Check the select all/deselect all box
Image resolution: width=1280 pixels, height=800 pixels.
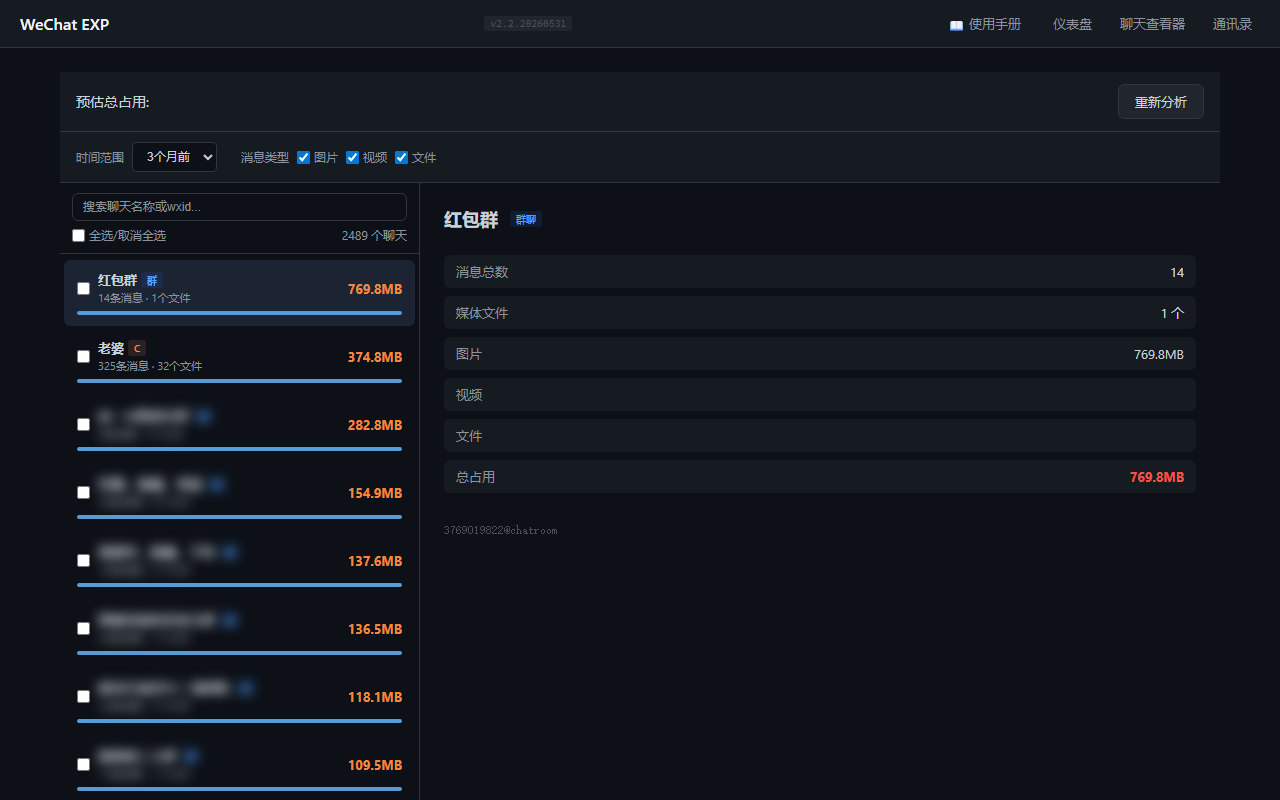[x=78, y=236]
